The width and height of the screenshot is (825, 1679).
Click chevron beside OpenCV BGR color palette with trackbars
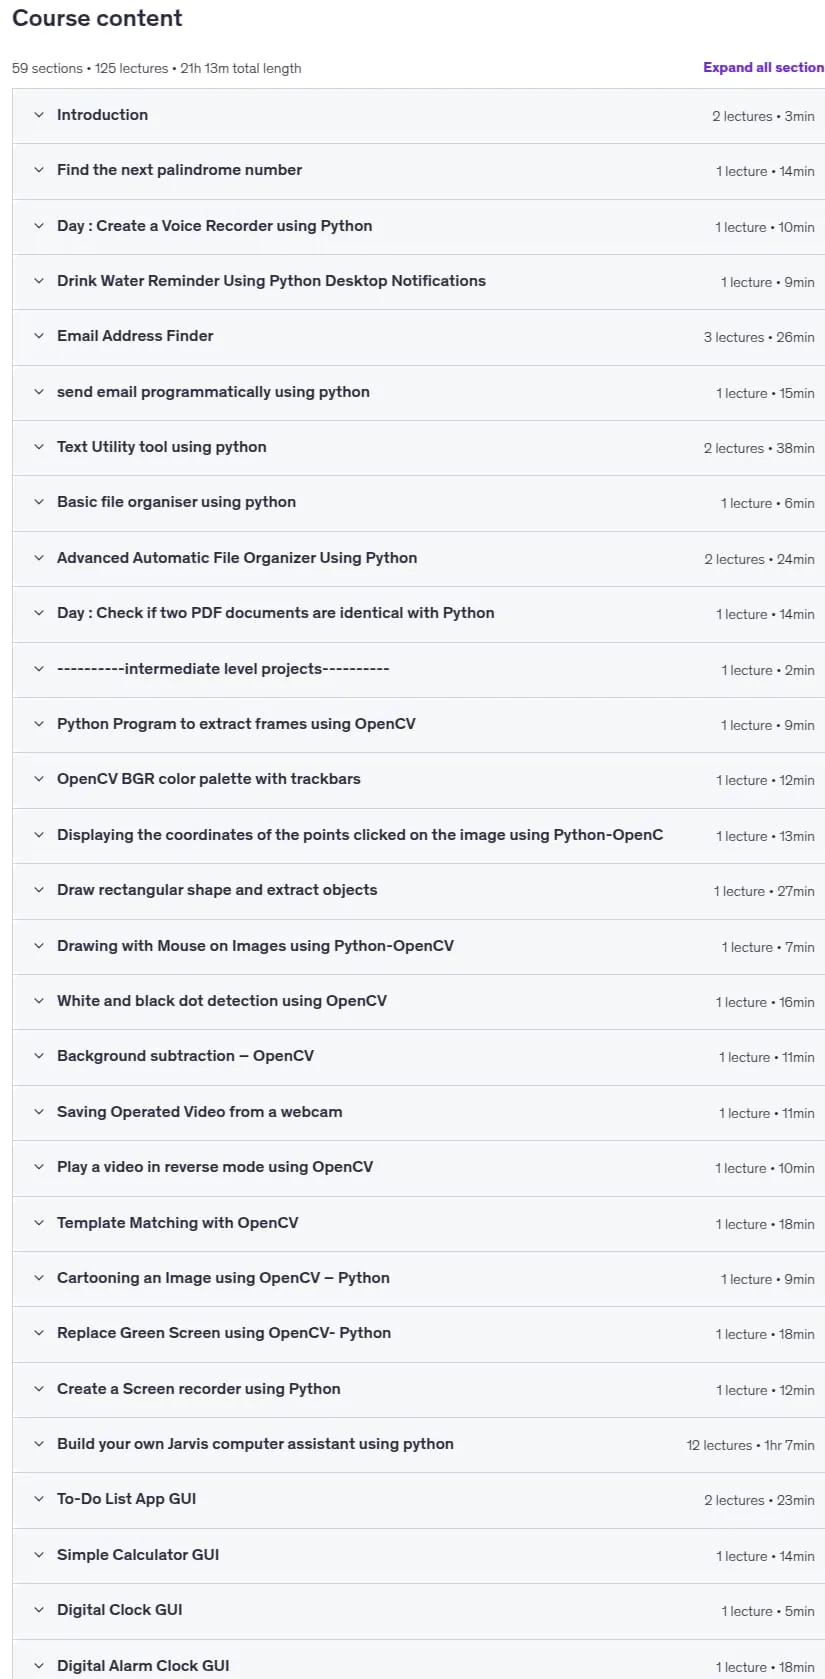[39, 779]
